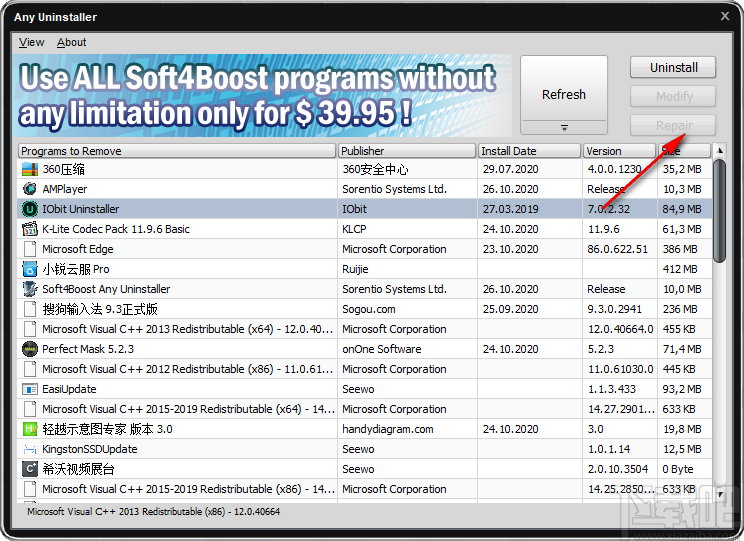Sort by Version column header
744x541 pixels.
point(620,151)
